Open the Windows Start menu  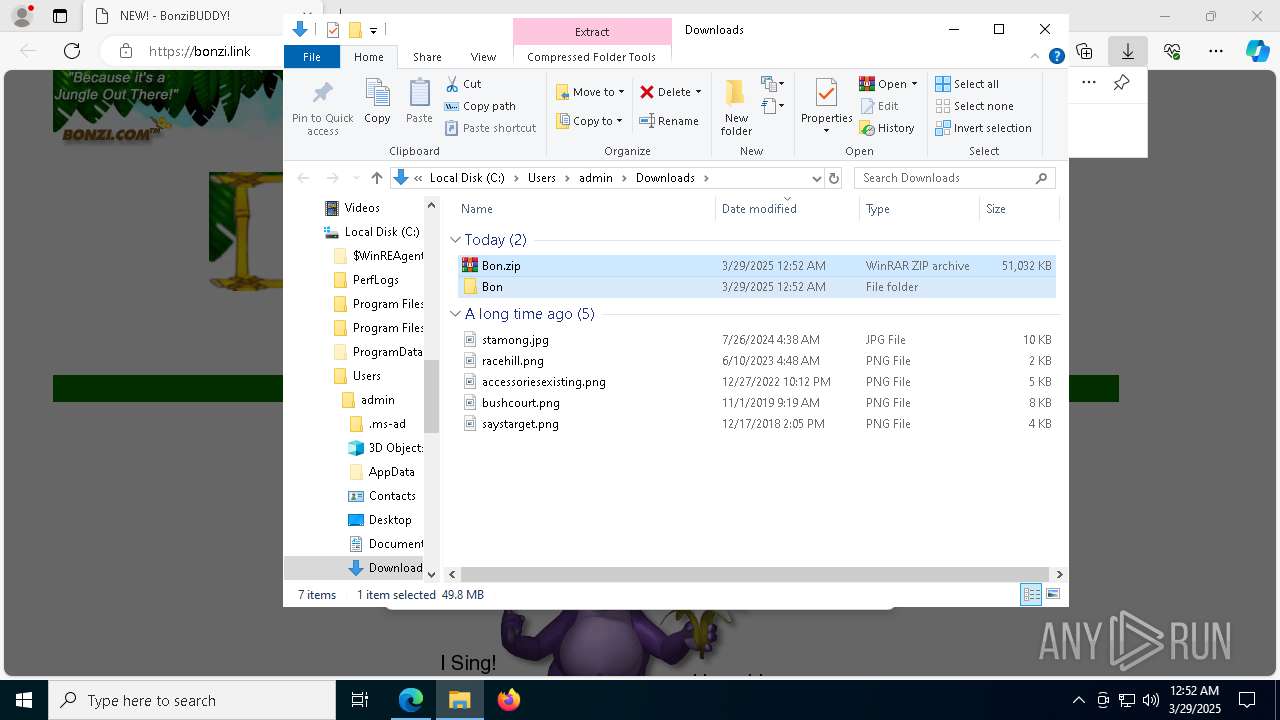23,700
